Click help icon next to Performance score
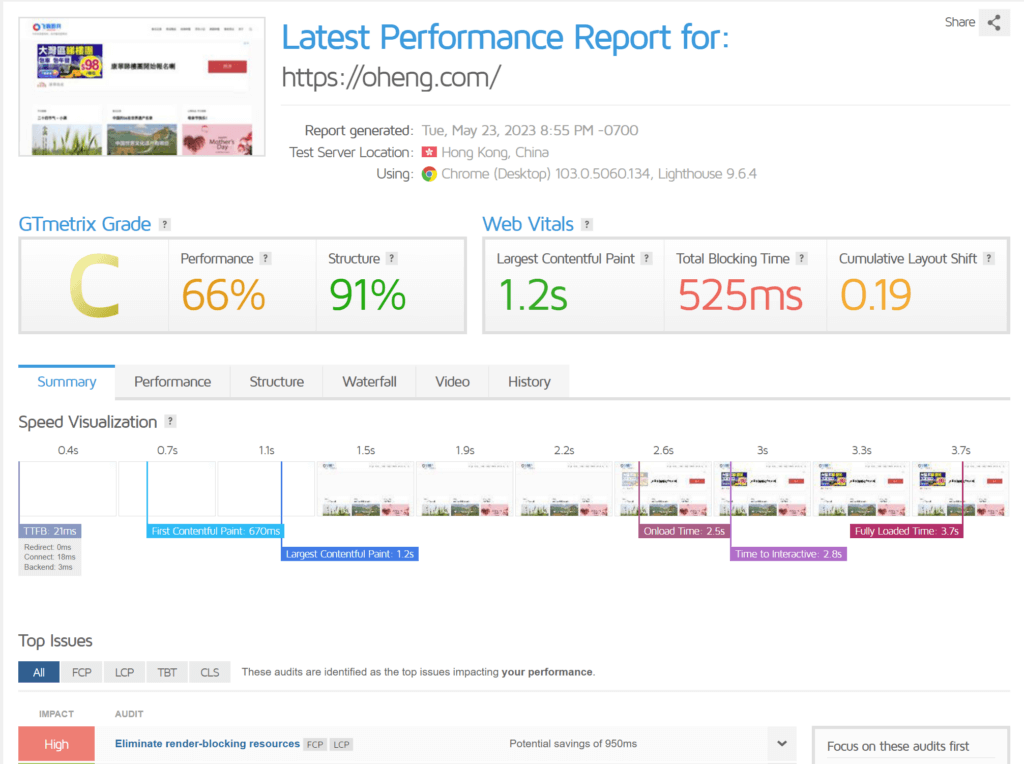The height and width of the screenshot is (764, 1024). coord(266,259)
